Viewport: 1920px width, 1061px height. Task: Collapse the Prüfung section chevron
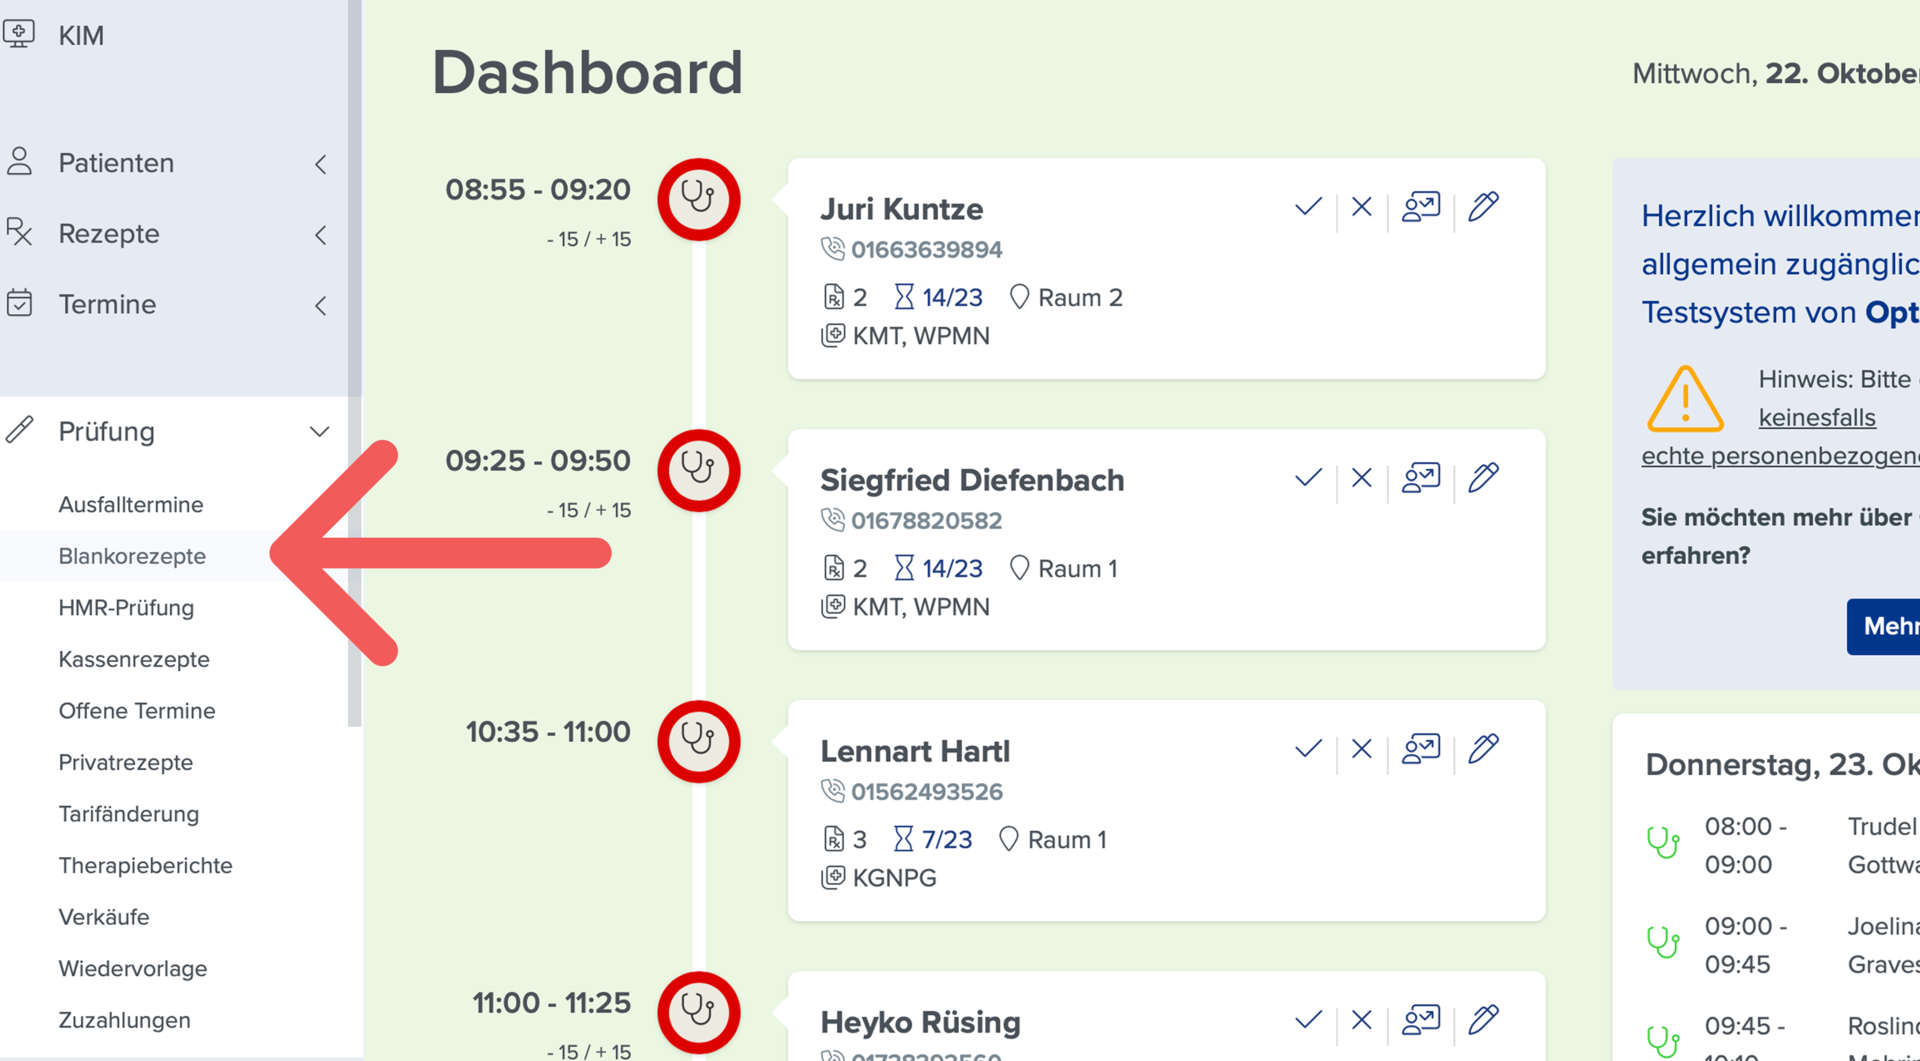coord(319,432)
